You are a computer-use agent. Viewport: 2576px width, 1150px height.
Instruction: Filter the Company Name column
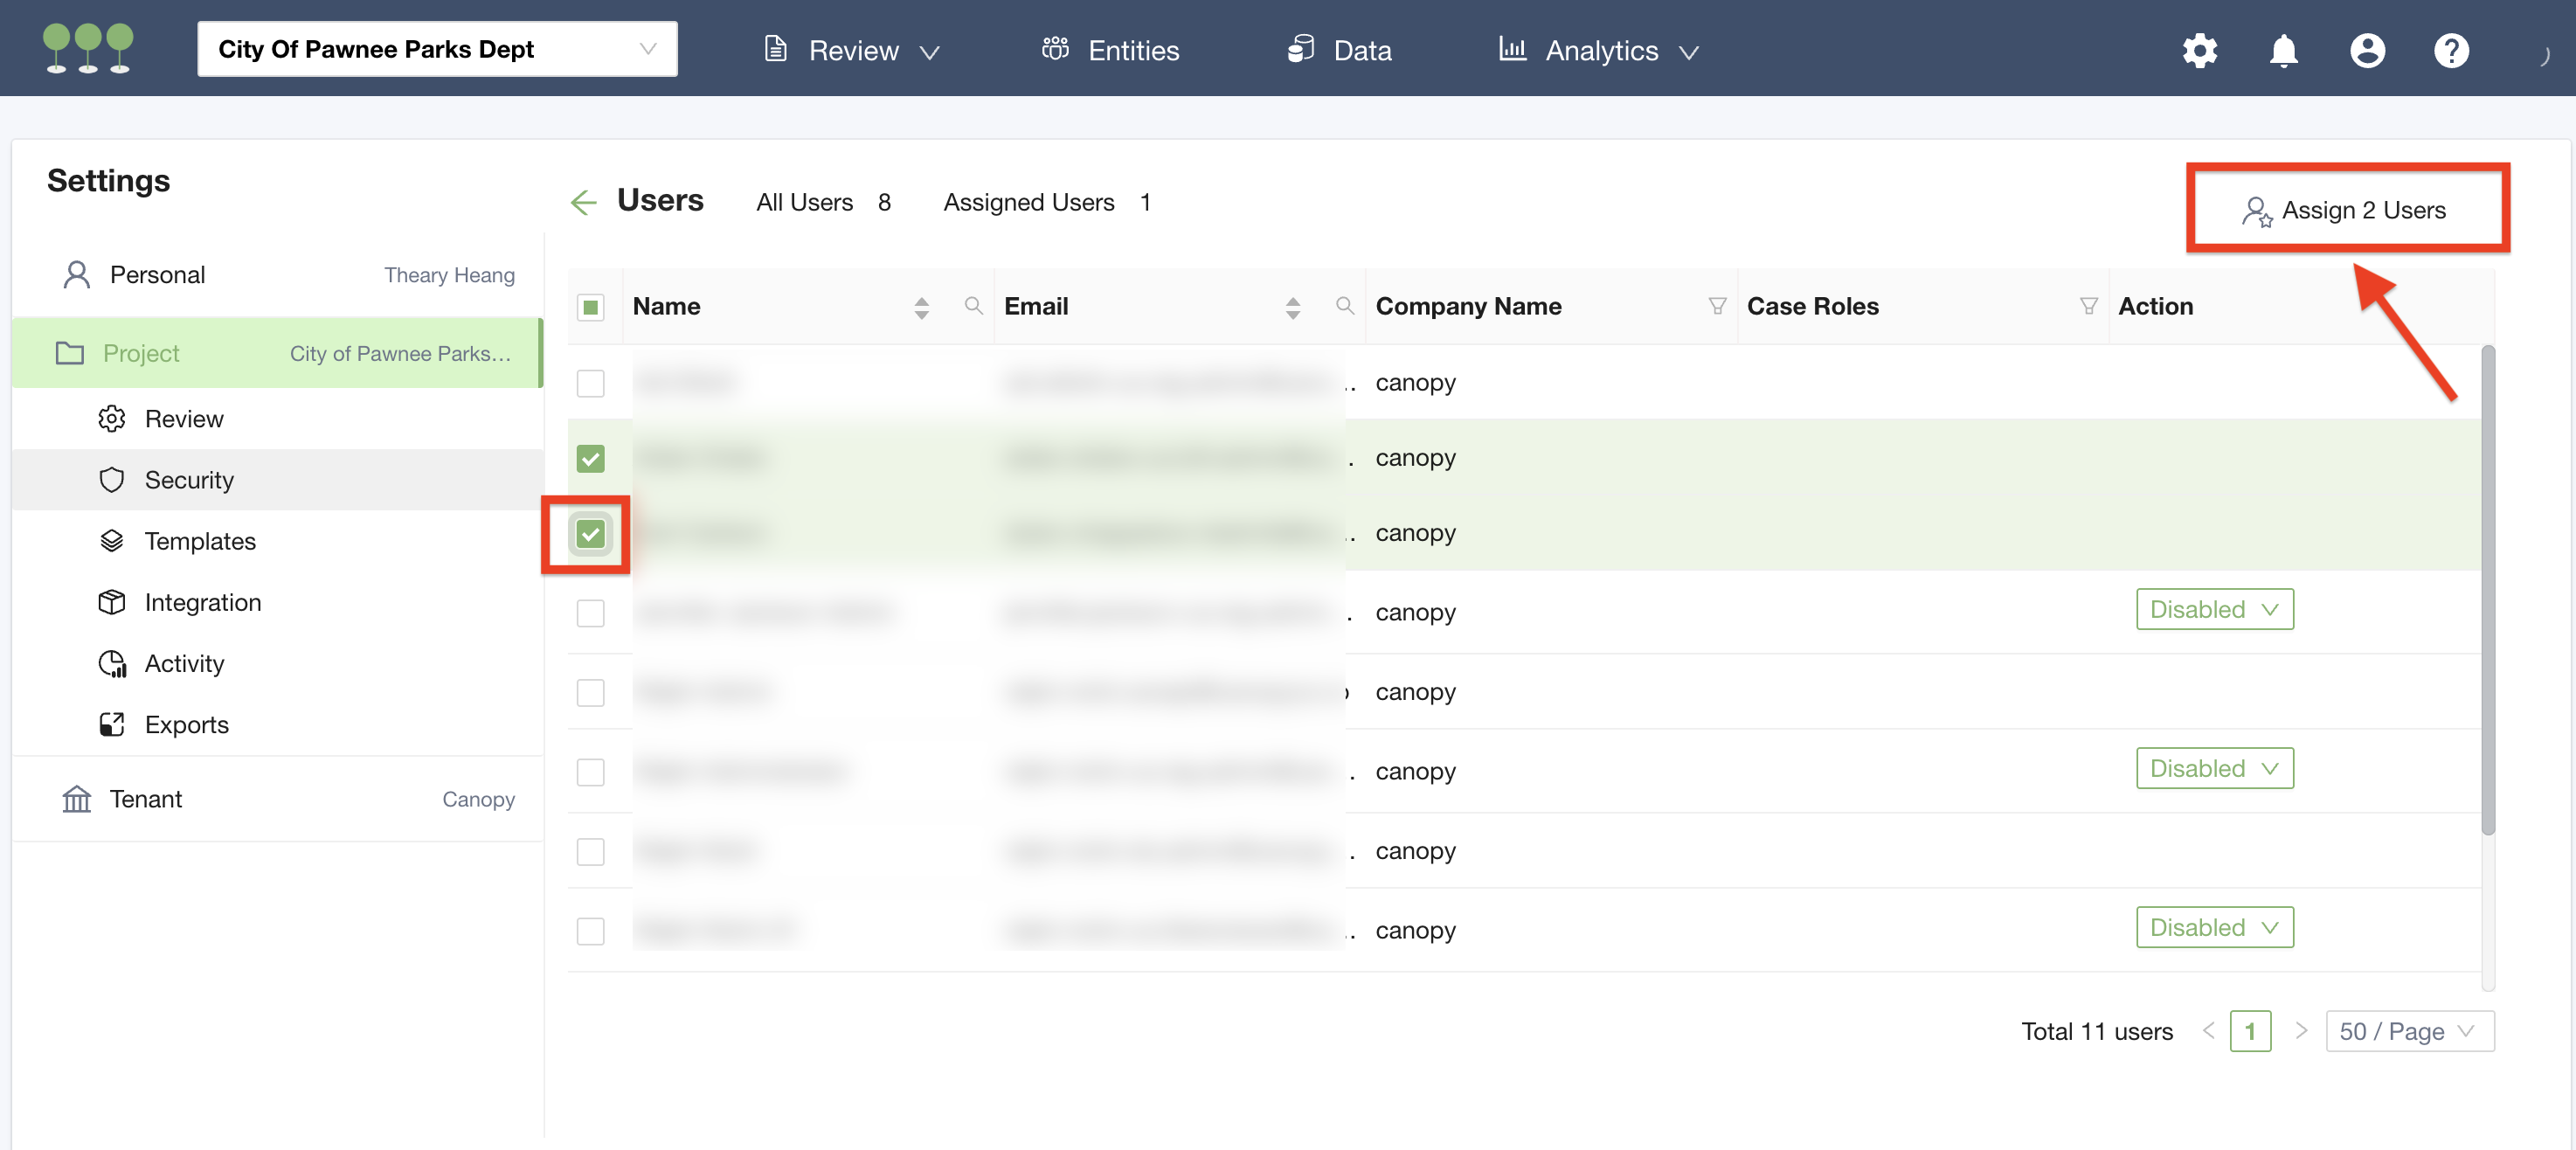(x=1716, y=306)
